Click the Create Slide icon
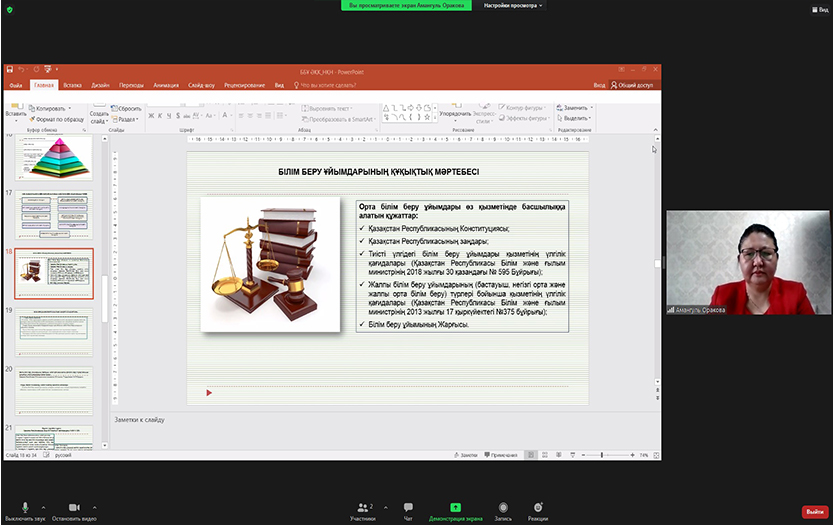The width and height of the screenshot is (833, 525). coord(99,108)
